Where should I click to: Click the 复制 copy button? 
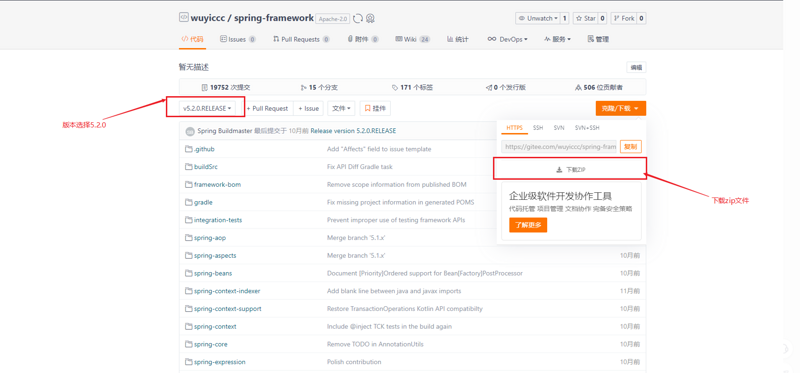click(631, 147)
